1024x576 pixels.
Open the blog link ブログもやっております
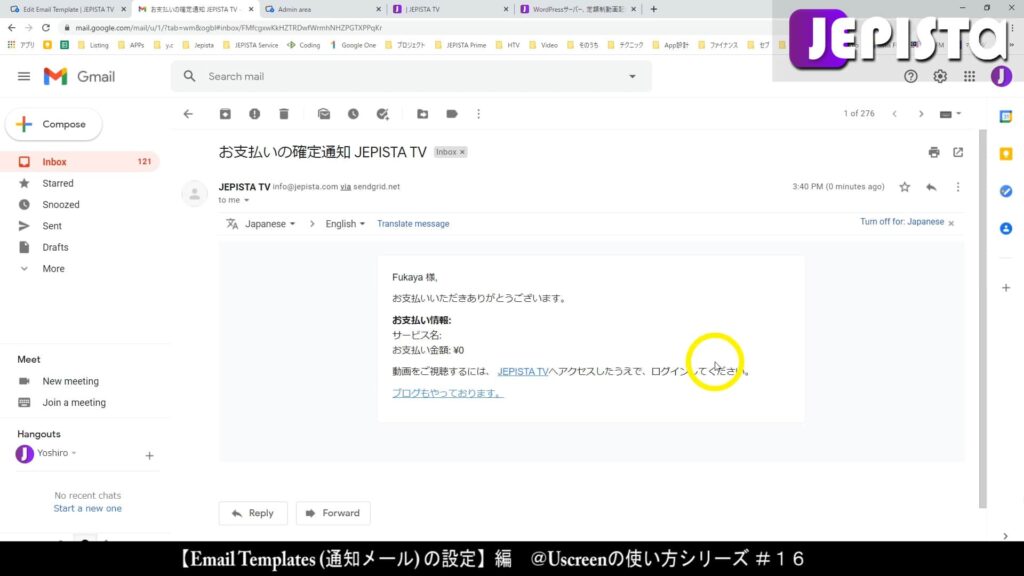[447, 393]
